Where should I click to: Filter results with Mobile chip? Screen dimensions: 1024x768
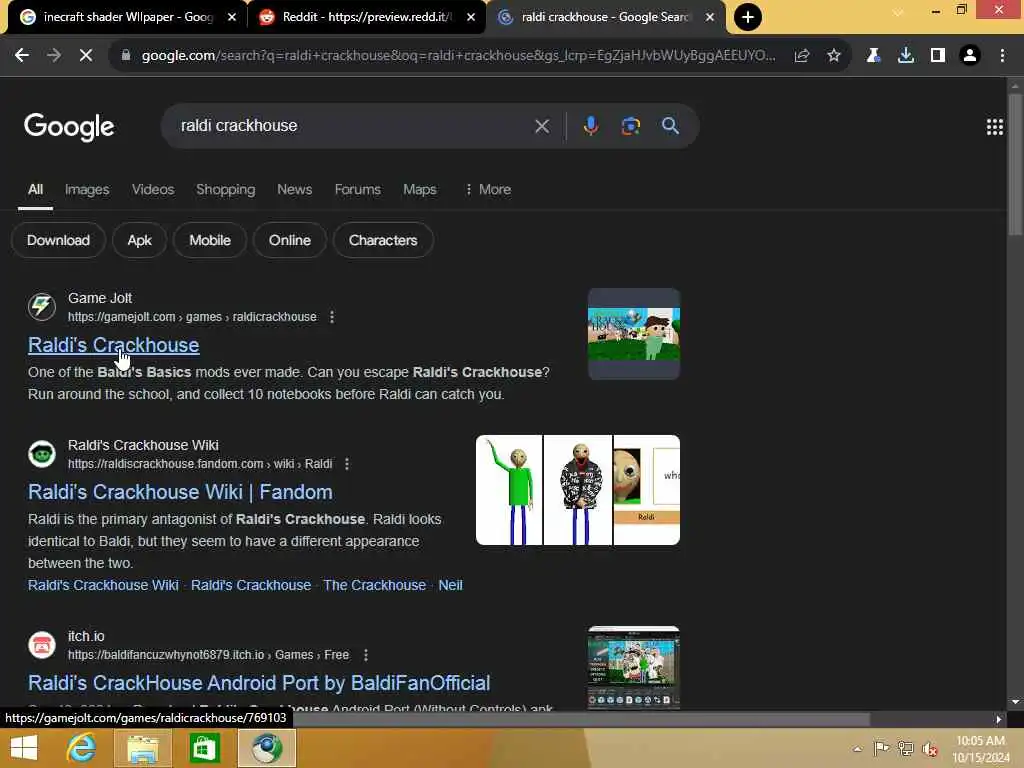(210, 240)
